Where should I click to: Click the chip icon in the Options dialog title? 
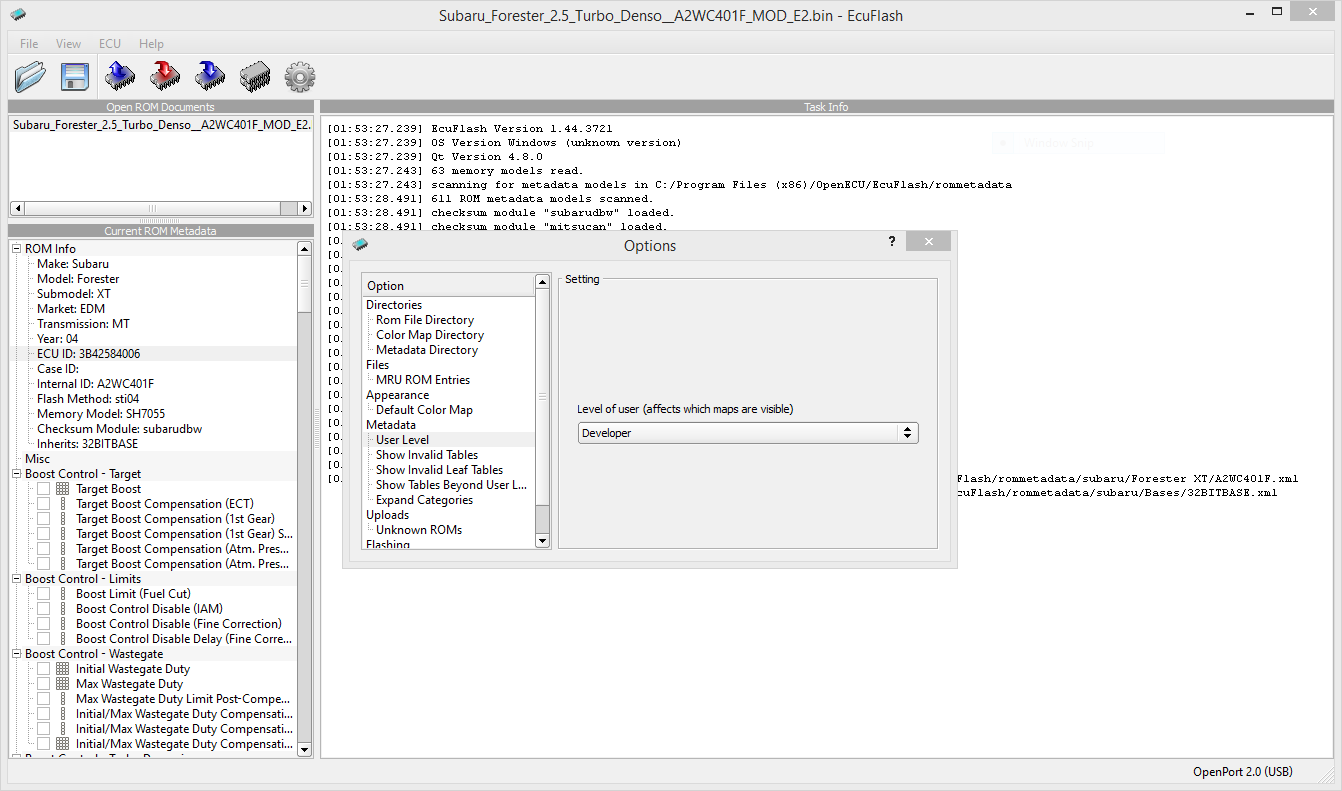pyautogui.click(x=360, y=244)
